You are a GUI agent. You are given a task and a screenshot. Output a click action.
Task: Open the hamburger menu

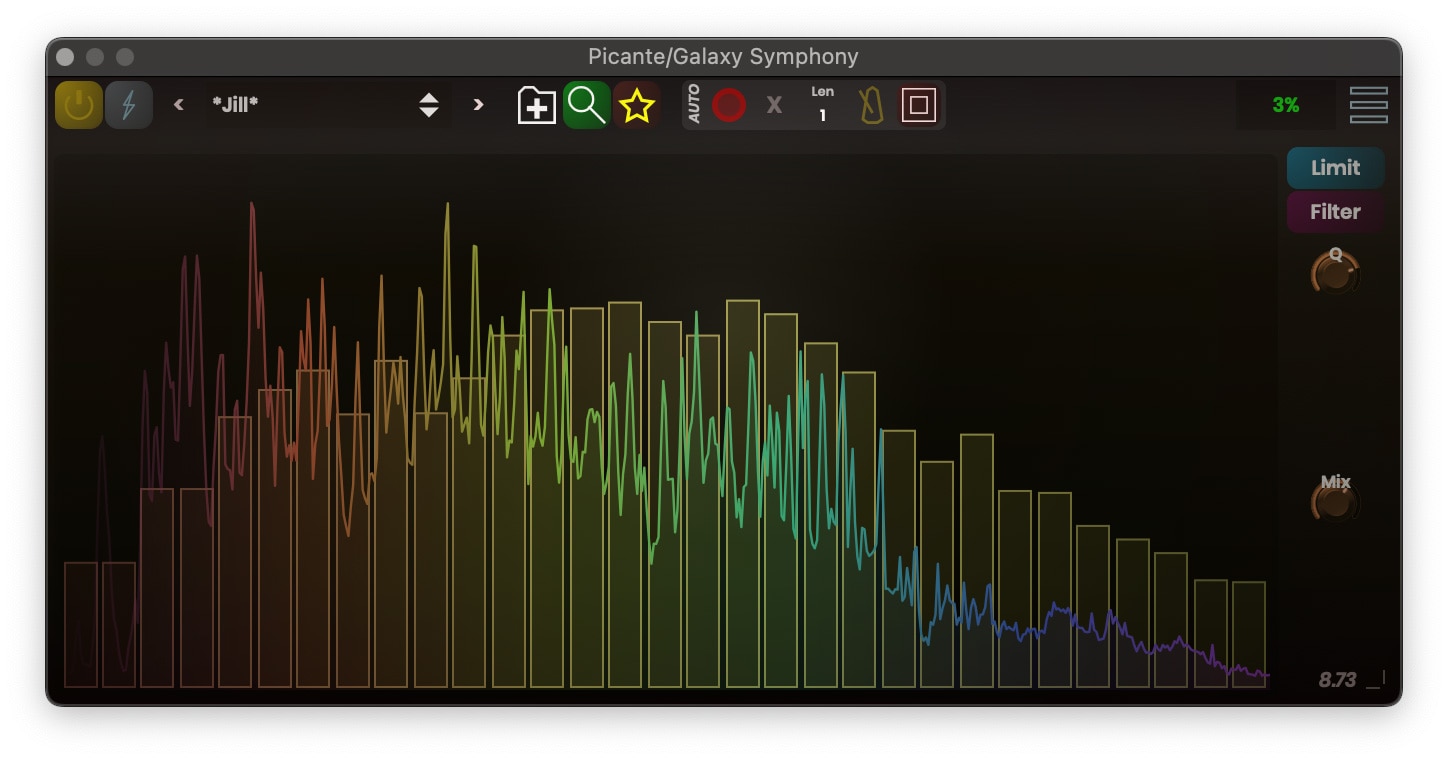click(x=1368, y=105)
